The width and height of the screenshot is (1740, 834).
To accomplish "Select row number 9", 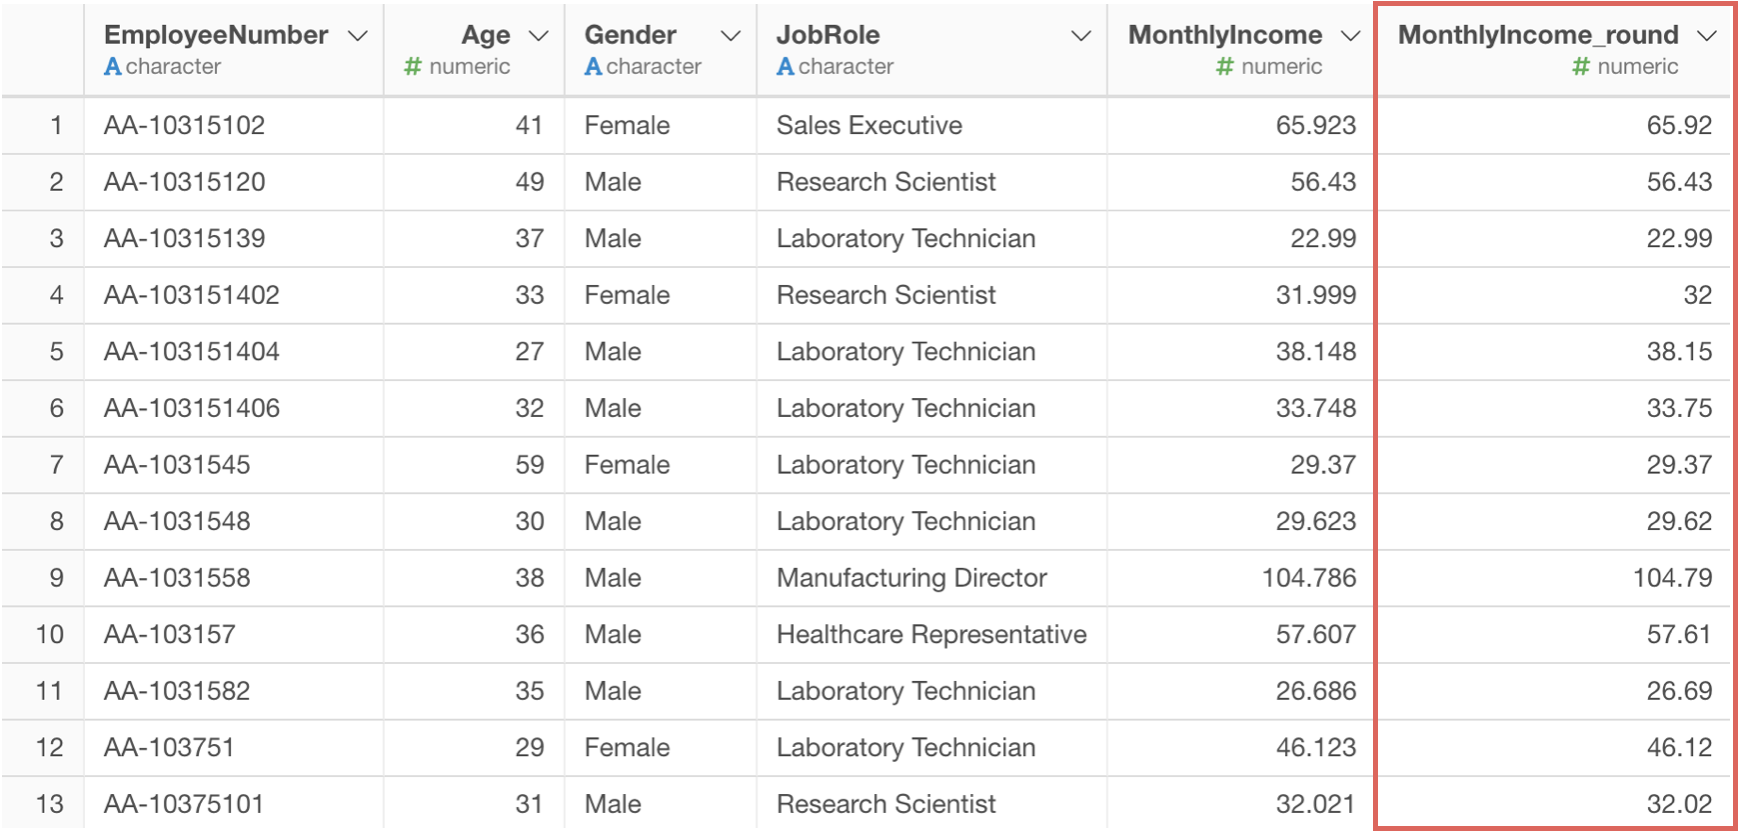I will click(x=56, y=578).
